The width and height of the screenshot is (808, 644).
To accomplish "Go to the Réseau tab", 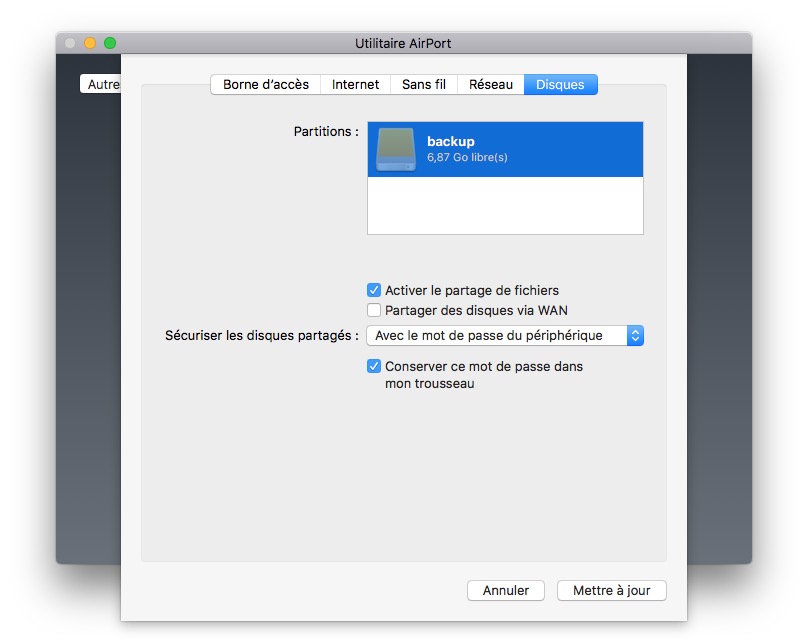I will tap(491, 84).
